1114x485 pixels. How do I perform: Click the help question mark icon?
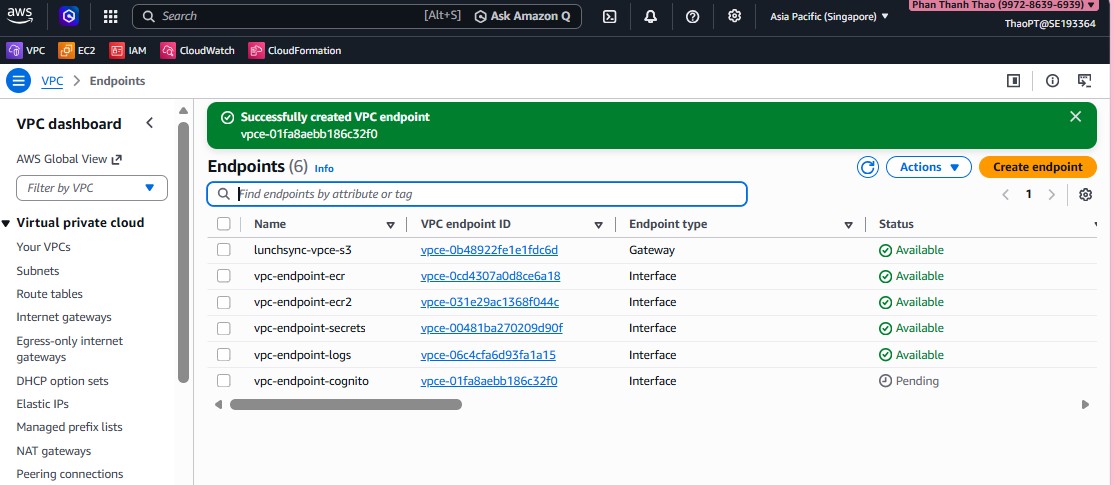[693, 16]
